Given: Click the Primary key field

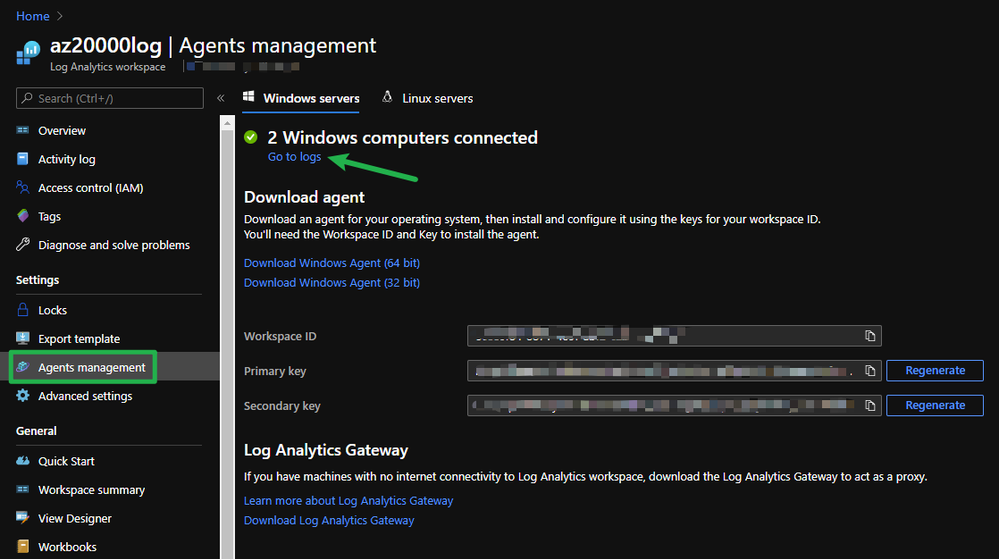Looking at the screenshot, I should [x=674, y=371].
